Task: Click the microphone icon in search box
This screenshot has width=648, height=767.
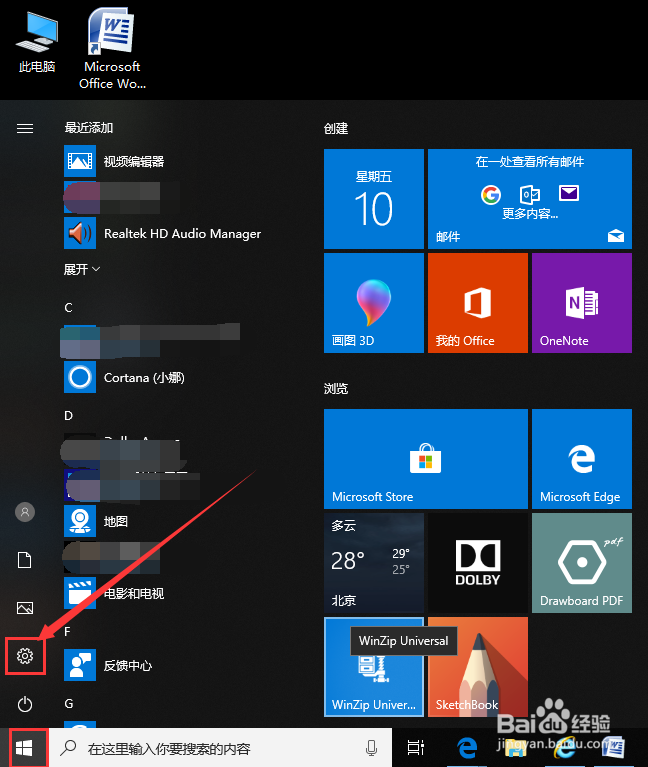Action: [x=371, y=748]
